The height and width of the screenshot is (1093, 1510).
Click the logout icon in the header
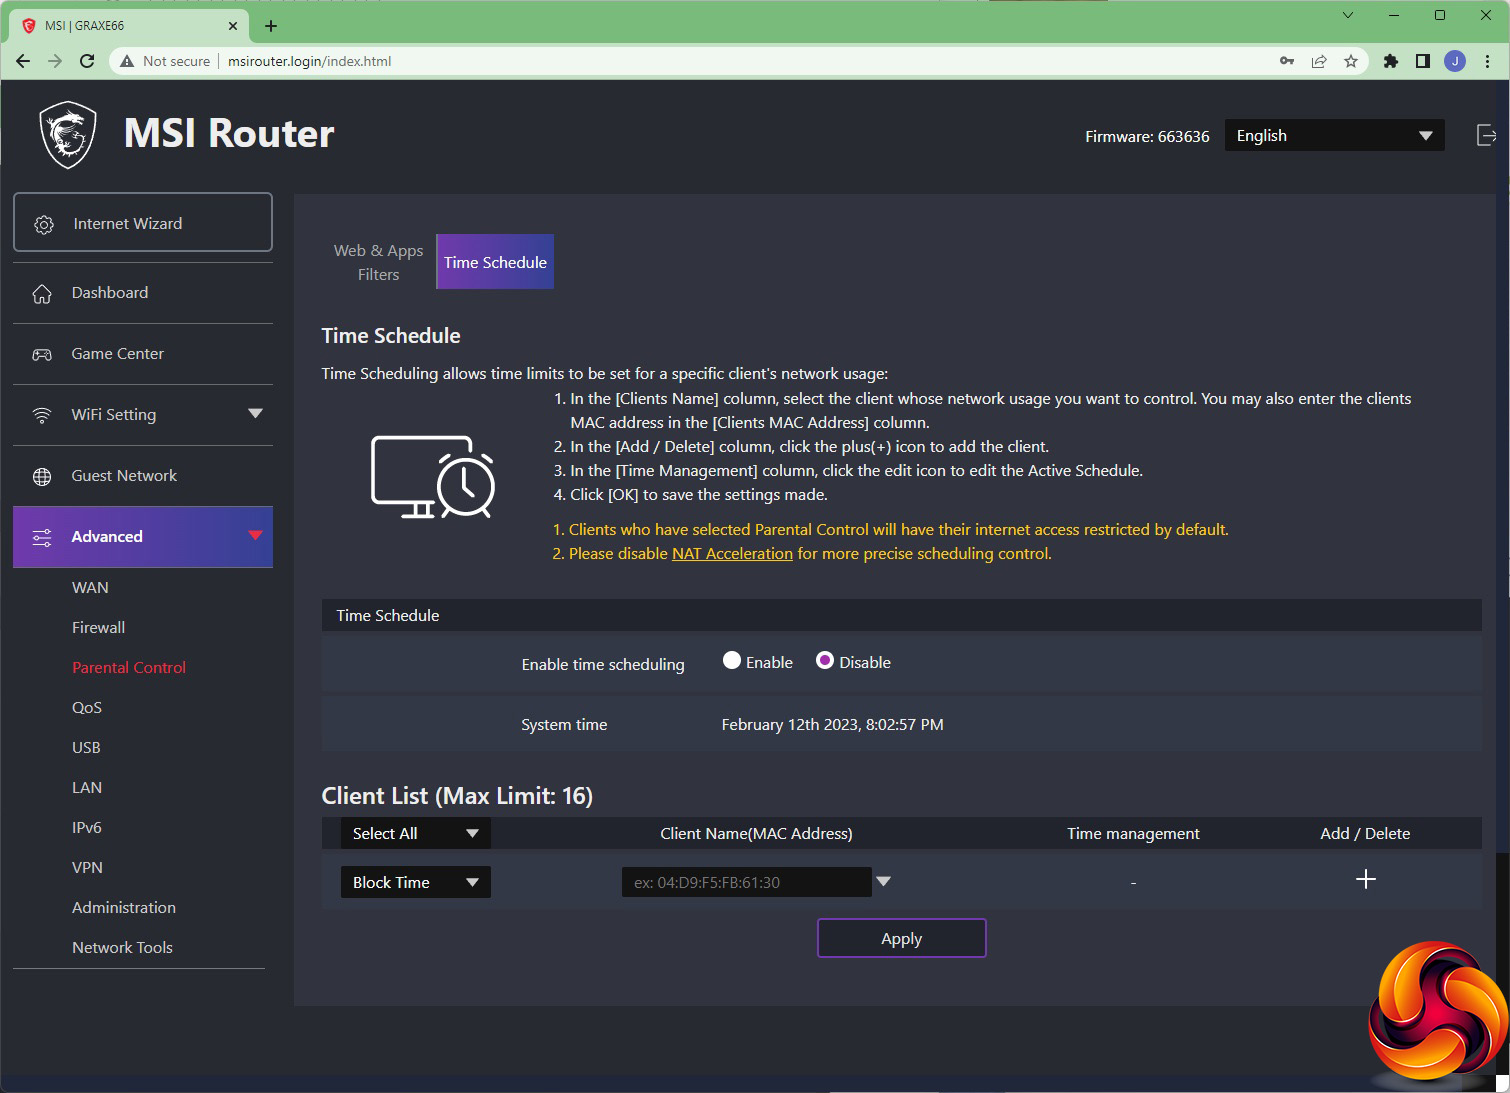click(x=1486, y=135)
